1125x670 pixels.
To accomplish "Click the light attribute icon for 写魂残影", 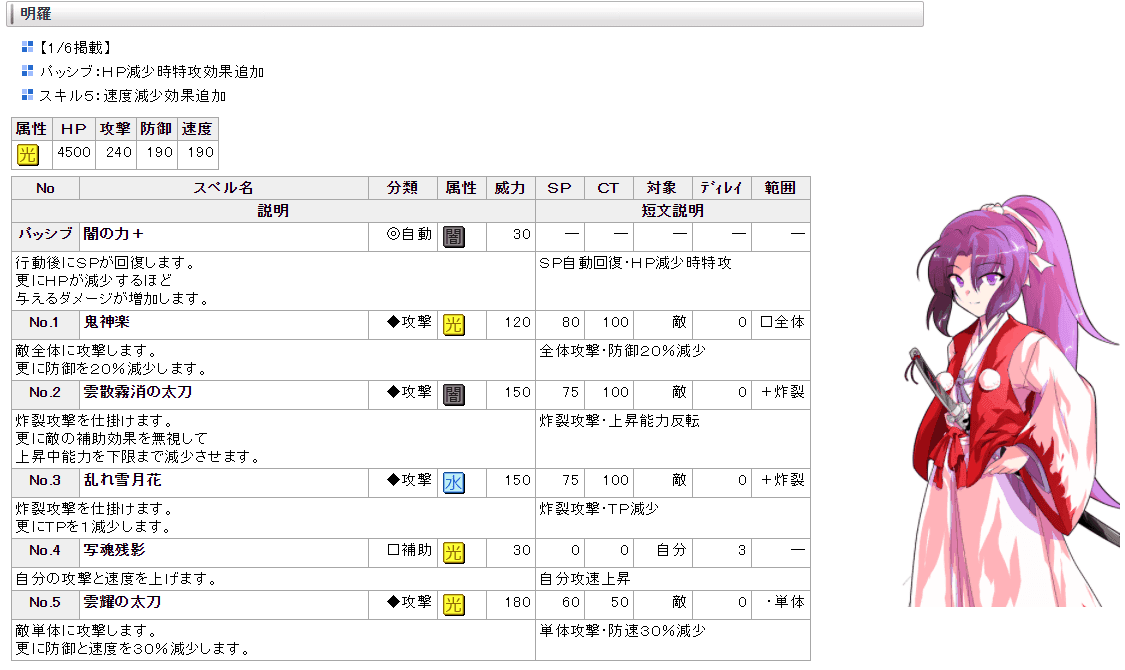I will (x=454, y=552).
